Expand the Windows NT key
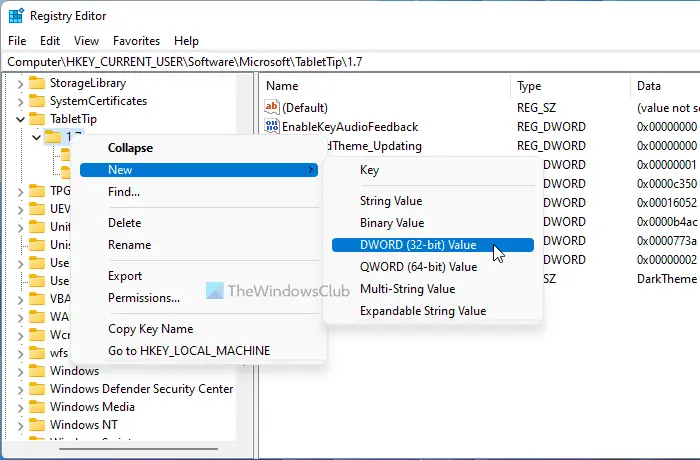The image size is (700, 460). [x=20, y=425]
